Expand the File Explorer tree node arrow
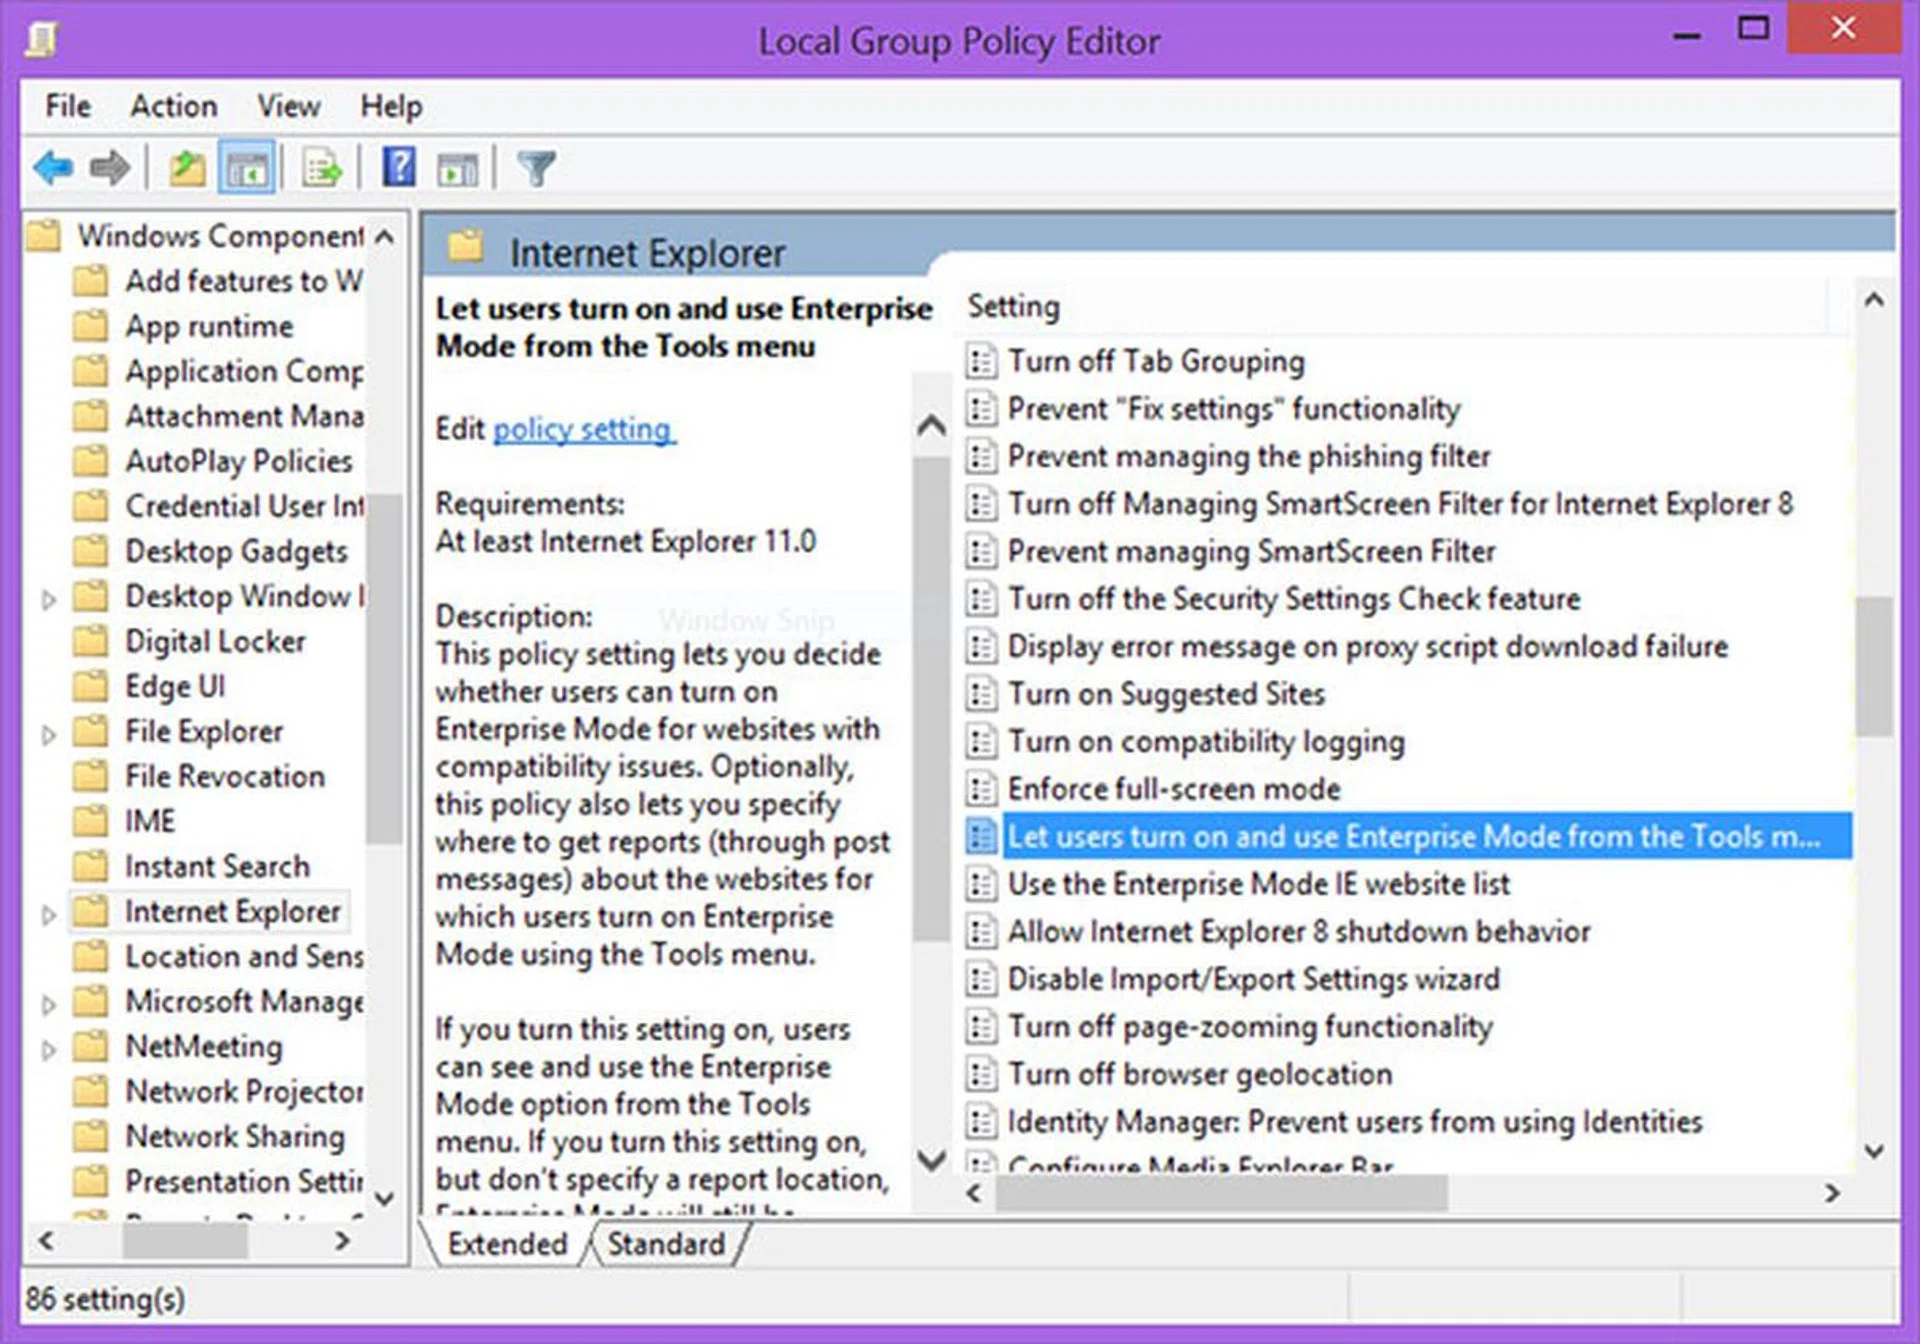Screen dimensions: 1920x1344 pos(48,734)
